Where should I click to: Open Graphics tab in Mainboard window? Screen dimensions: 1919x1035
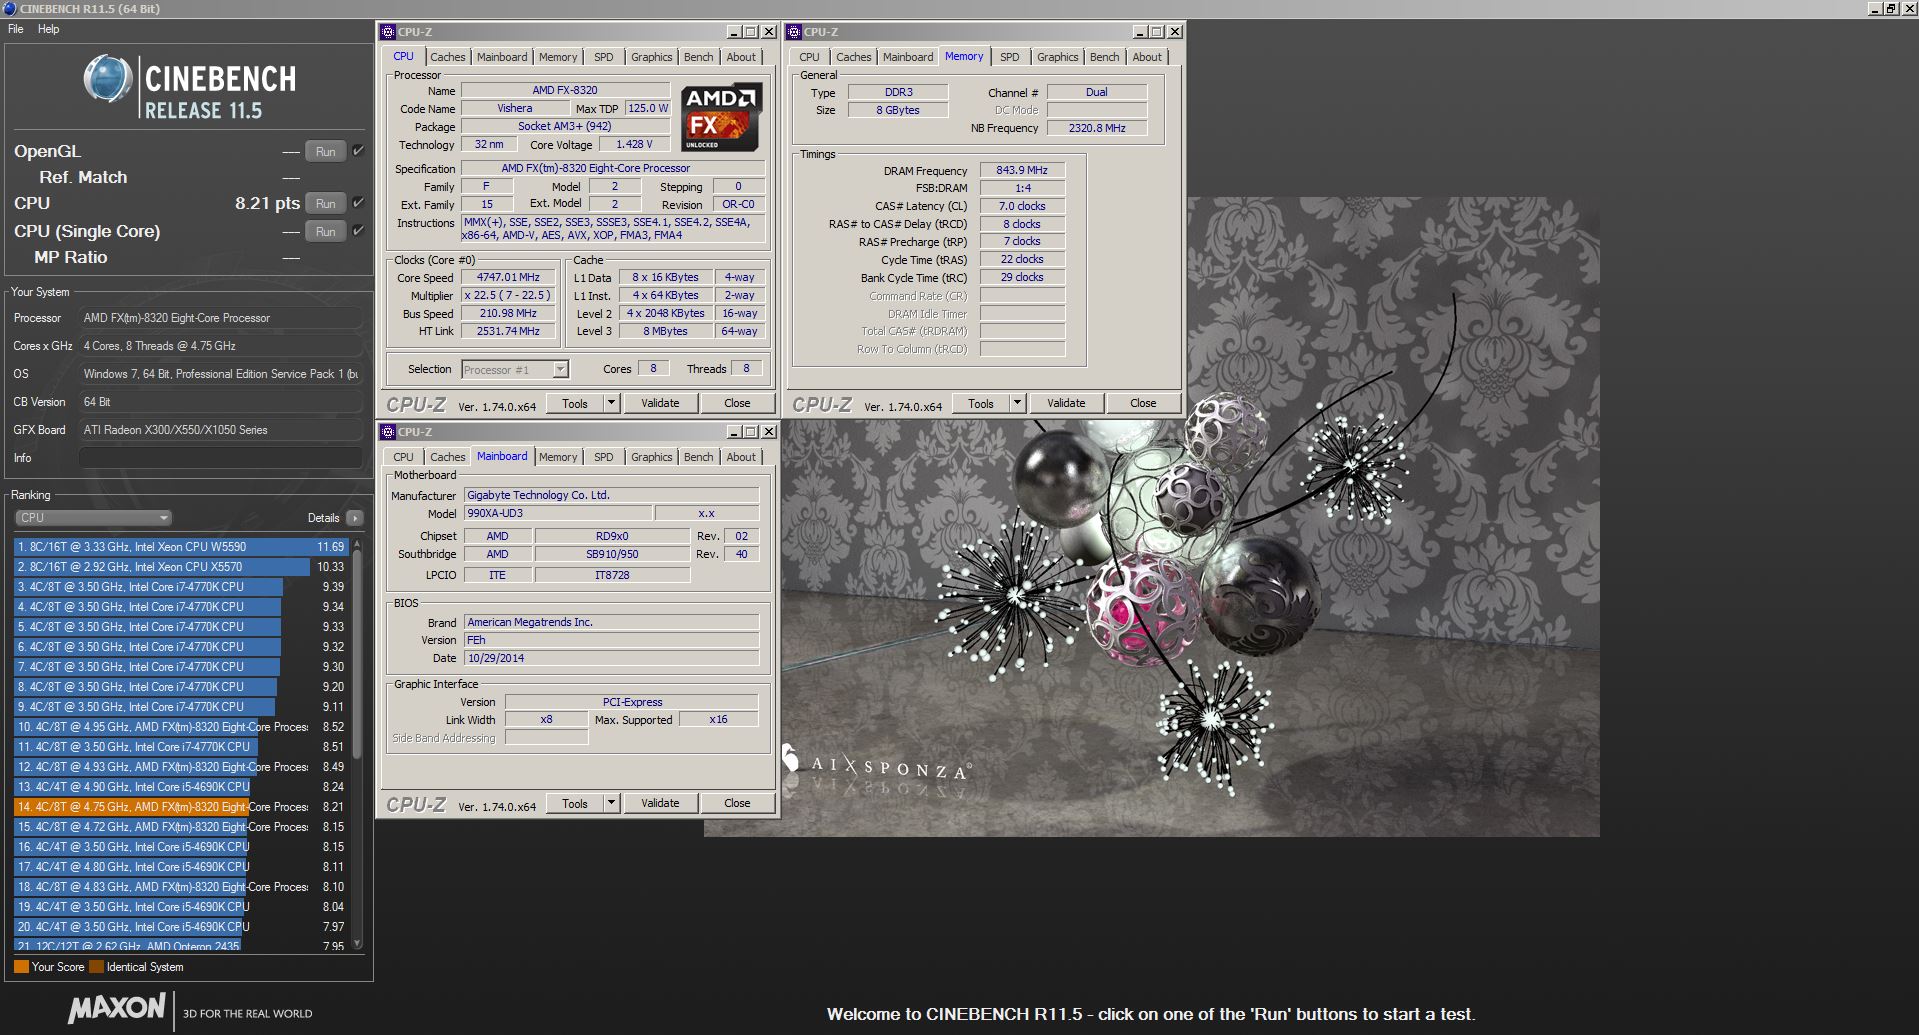click(651, 457)
